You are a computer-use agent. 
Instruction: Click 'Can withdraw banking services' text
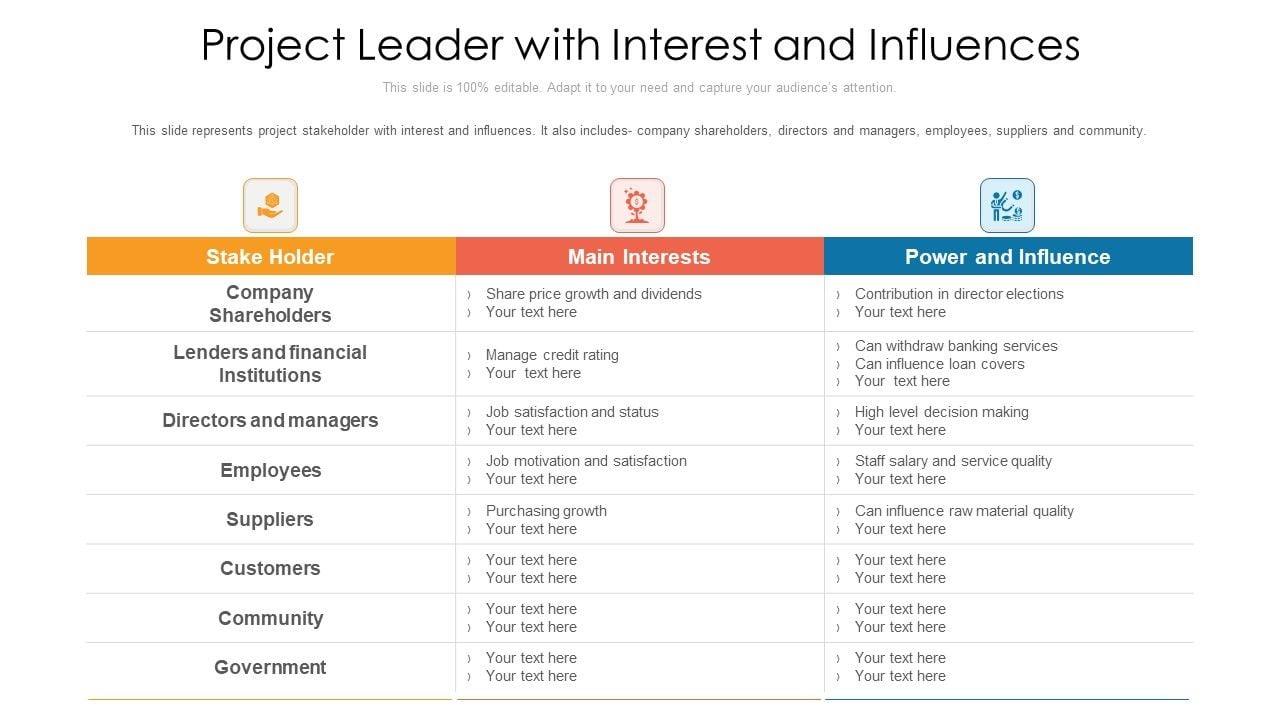955,346
